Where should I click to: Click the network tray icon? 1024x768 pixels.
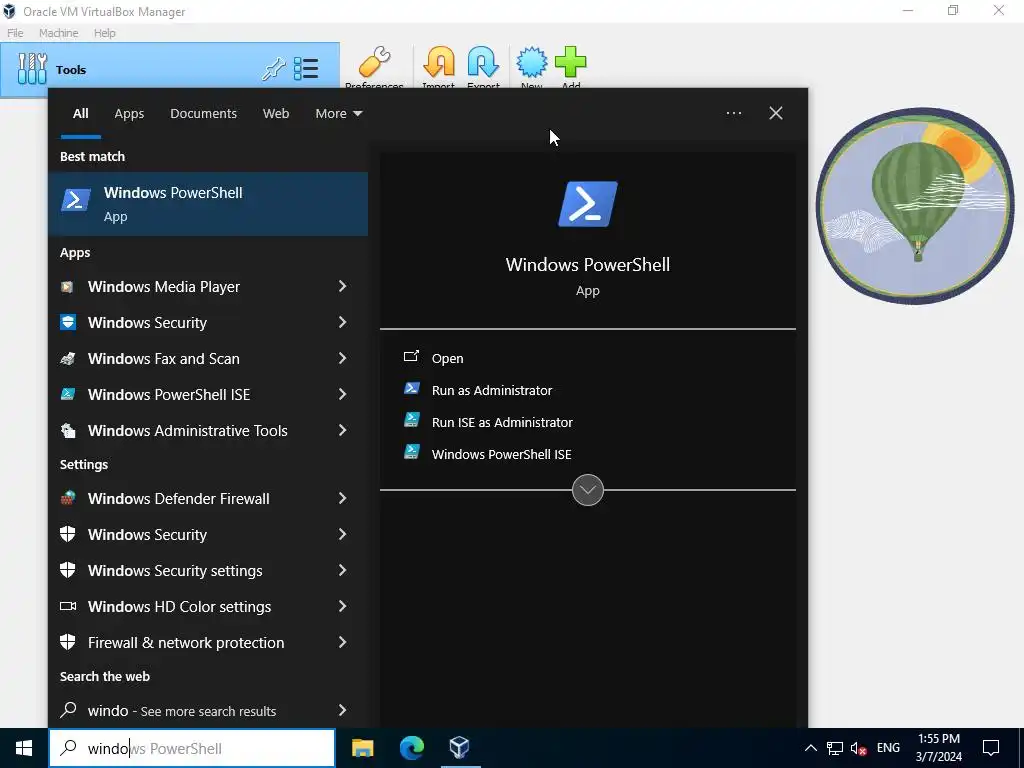835,748
